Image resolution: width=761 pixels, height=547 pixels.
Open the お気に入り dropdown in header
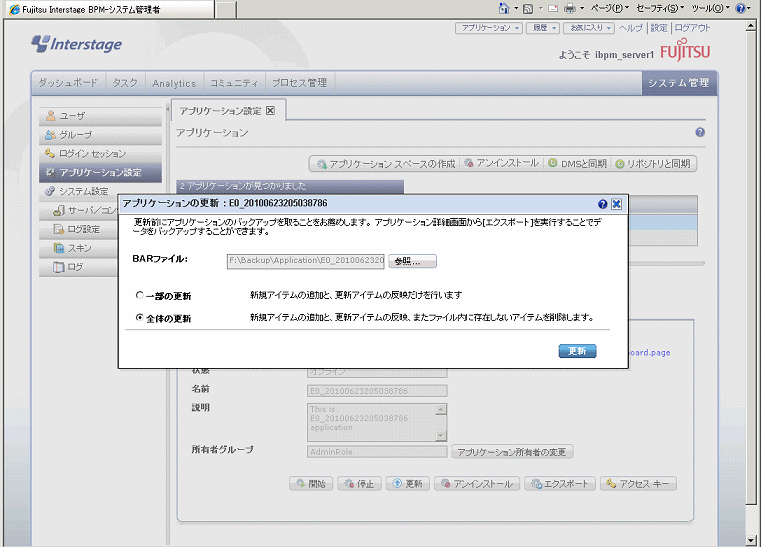[x=589, y=28]
